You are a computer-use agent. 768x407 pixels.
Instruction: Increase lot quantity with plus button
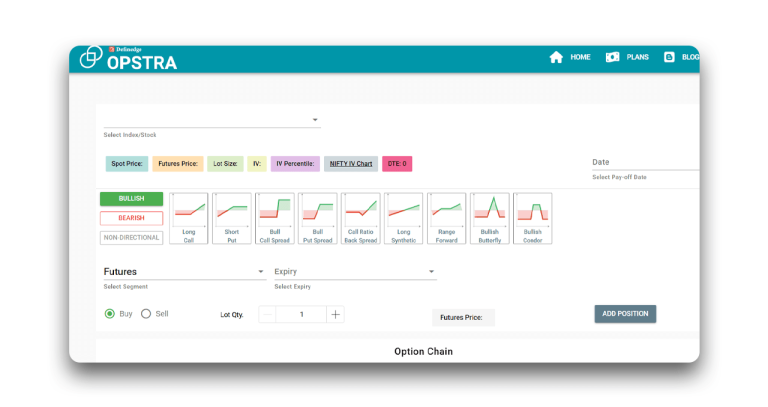[x=336, y=314]
